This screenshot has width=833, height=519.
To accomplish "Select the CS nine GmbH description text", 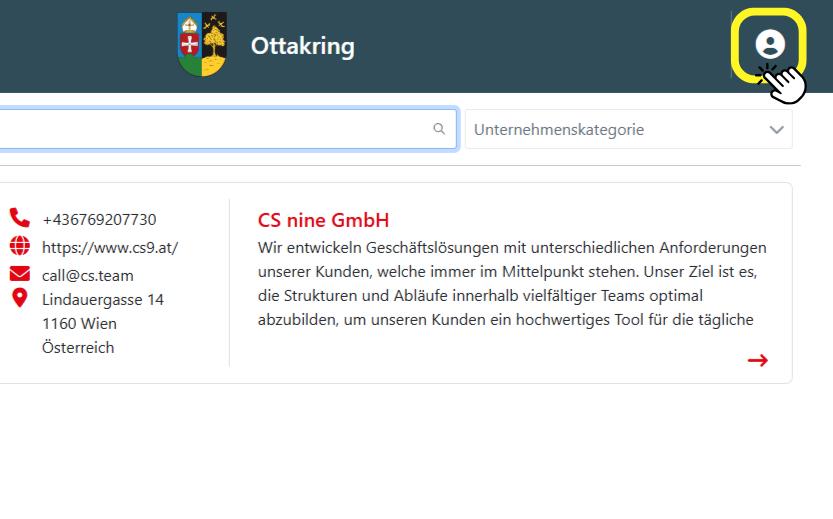I will point(511,283).
